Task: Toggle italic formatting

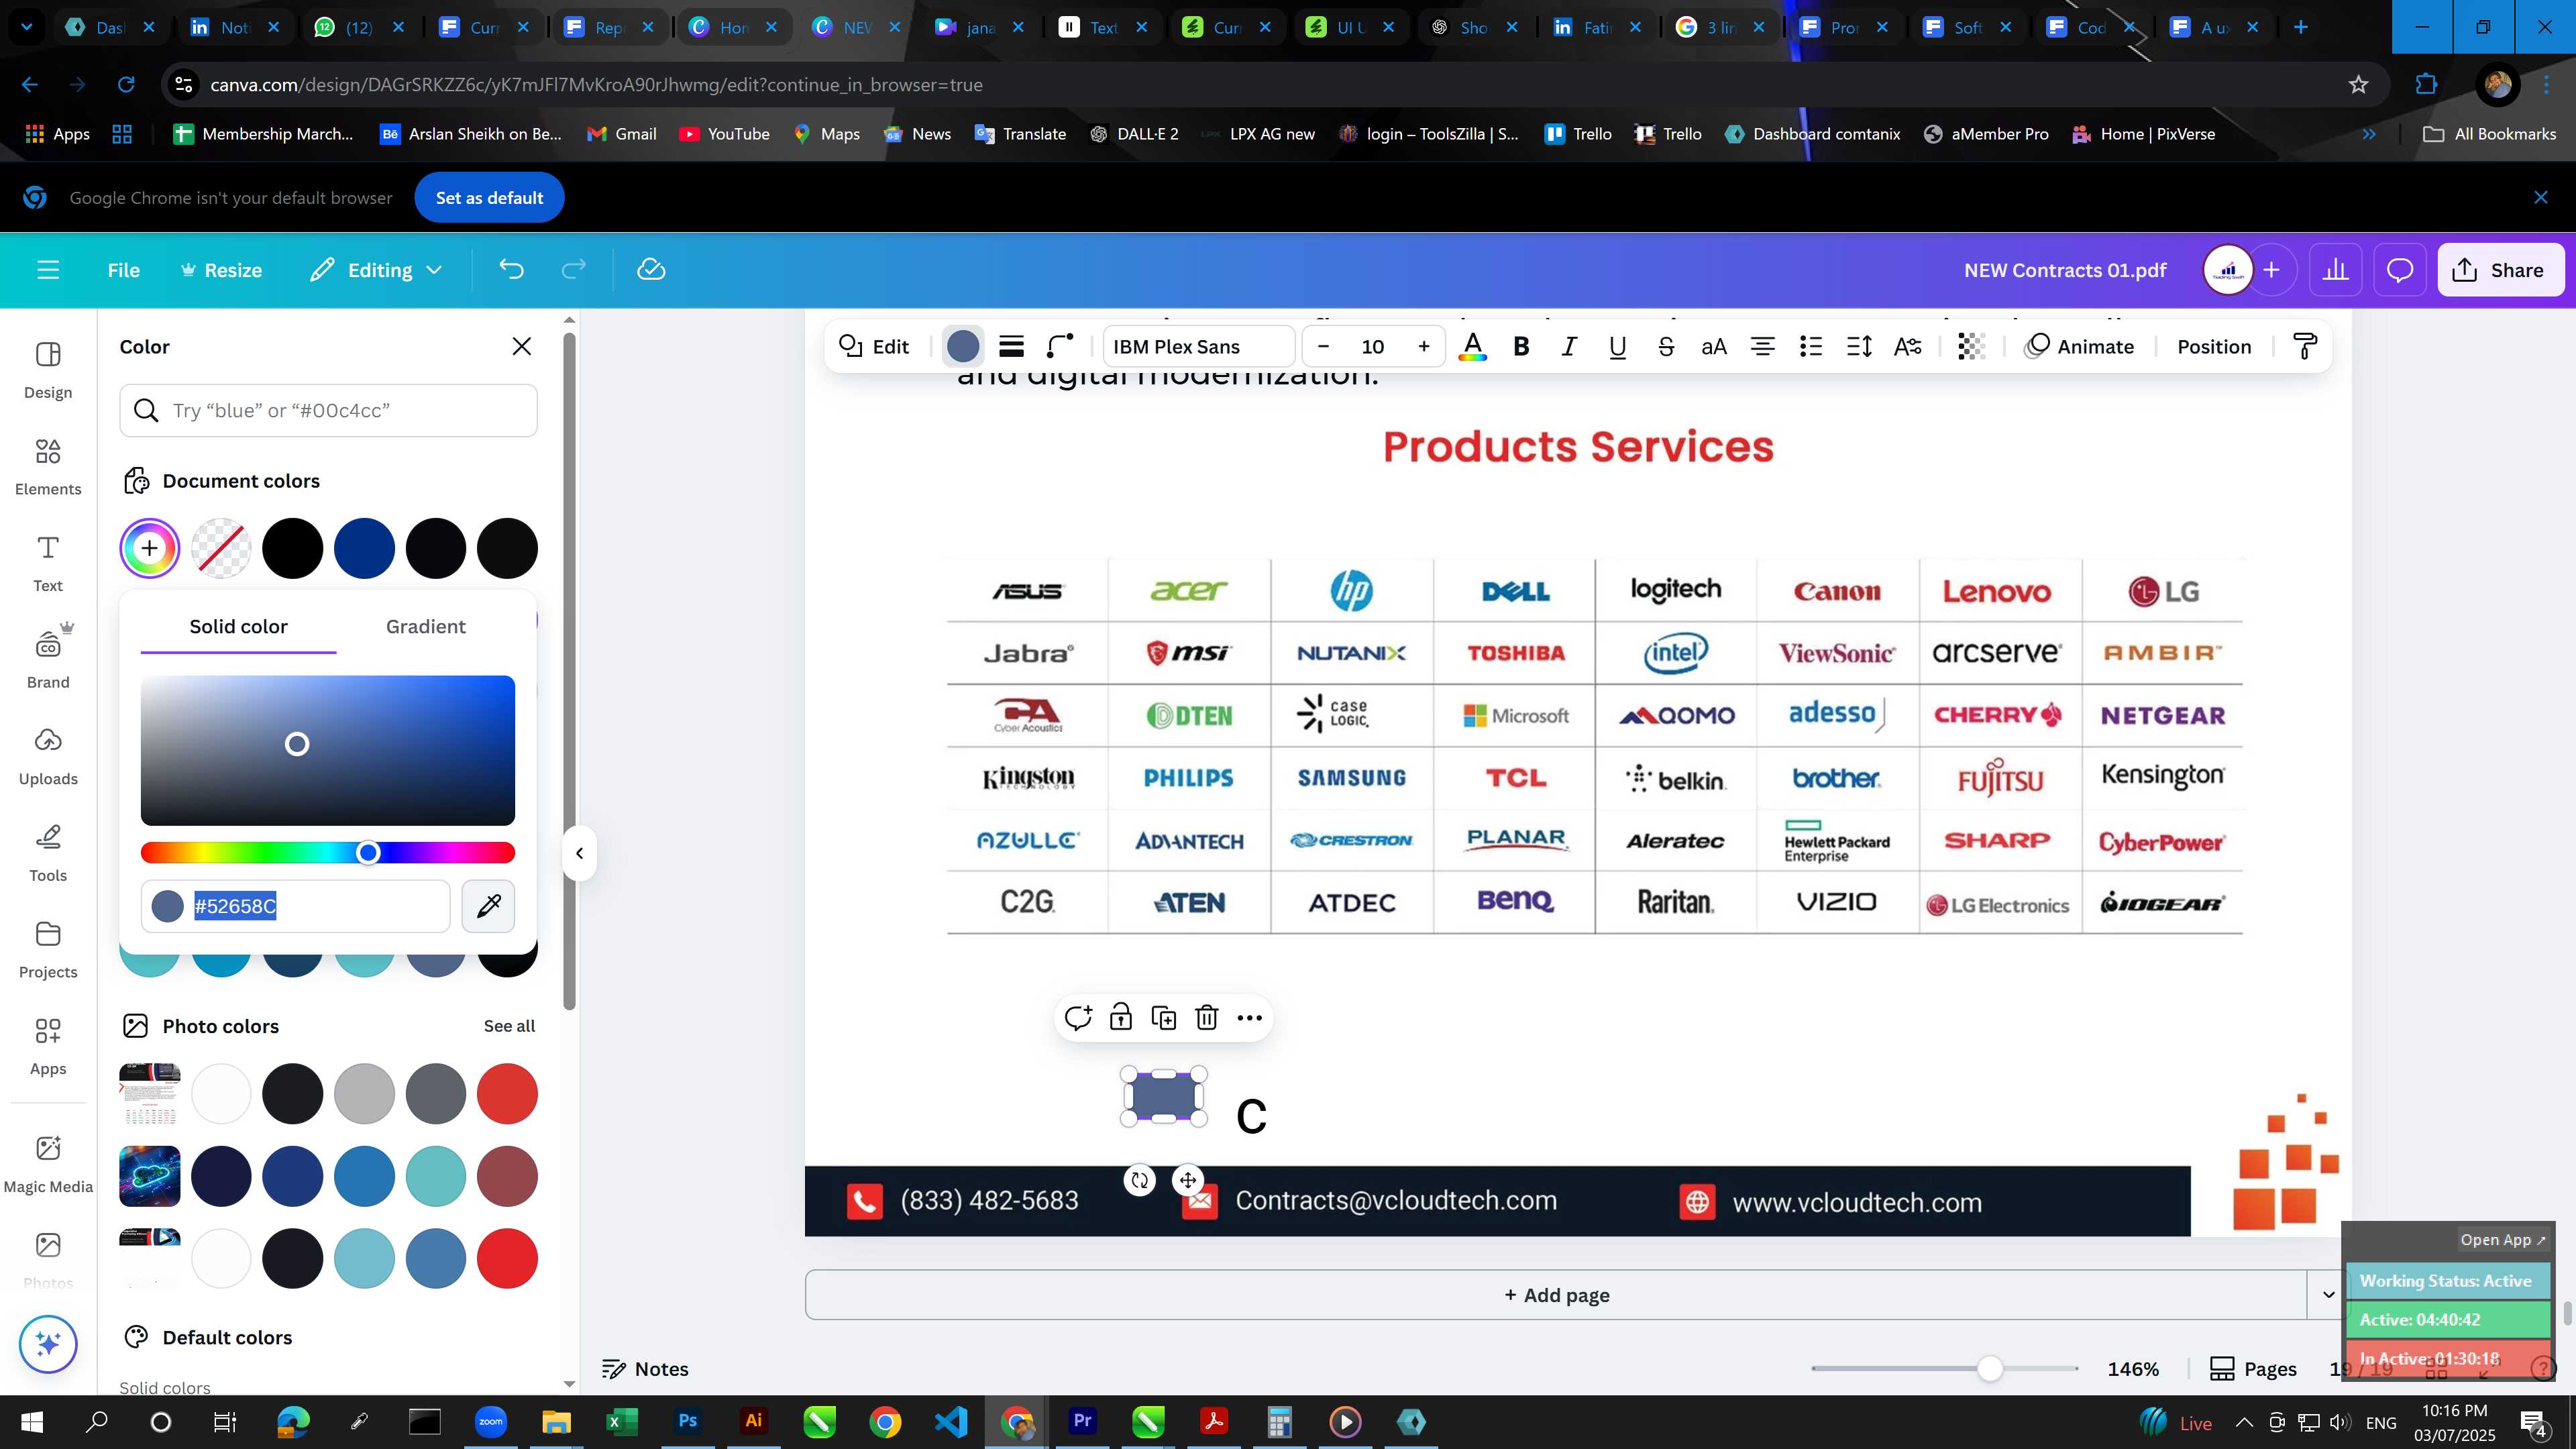Action: click(1569, 347)
